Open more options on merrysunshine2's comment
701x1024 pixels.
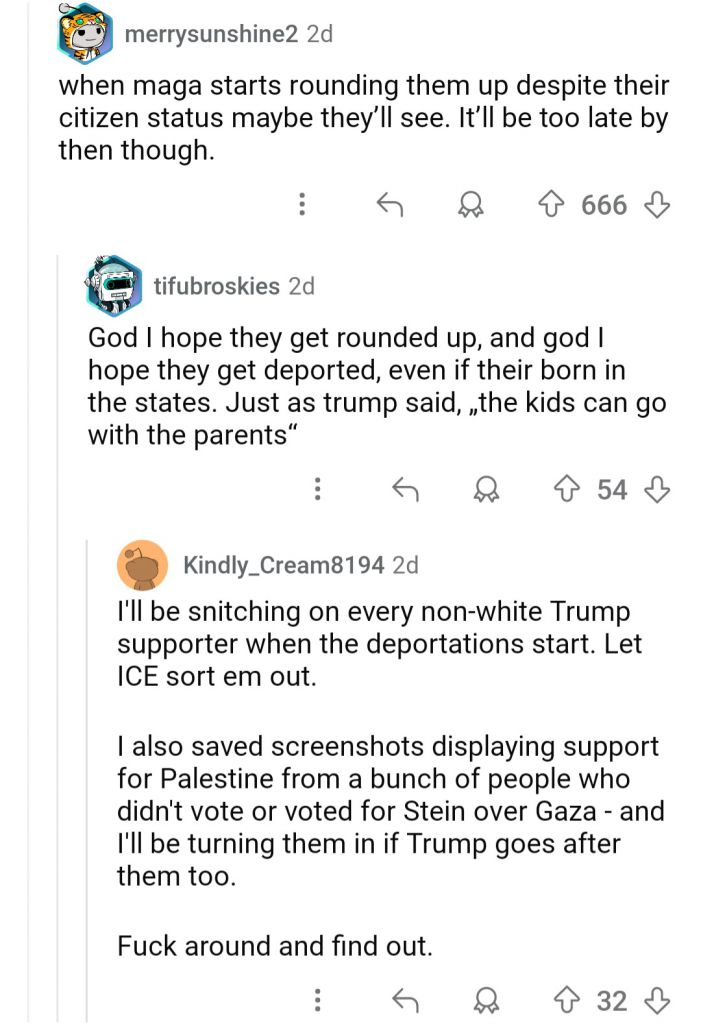click(302, 205)
